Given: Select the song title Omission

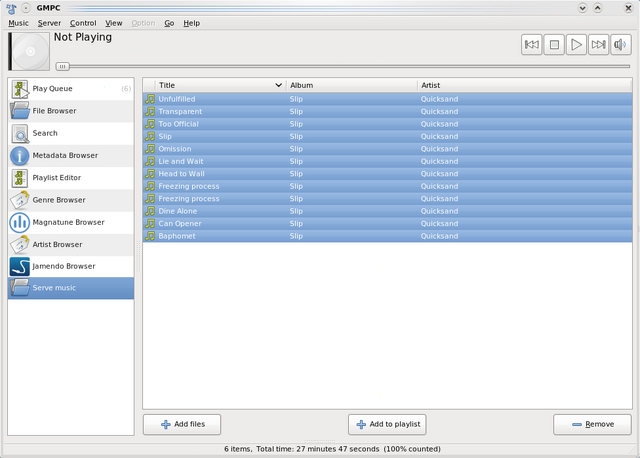Looking at the screenshot, I should pyautogui.click(x=175, y=149).
